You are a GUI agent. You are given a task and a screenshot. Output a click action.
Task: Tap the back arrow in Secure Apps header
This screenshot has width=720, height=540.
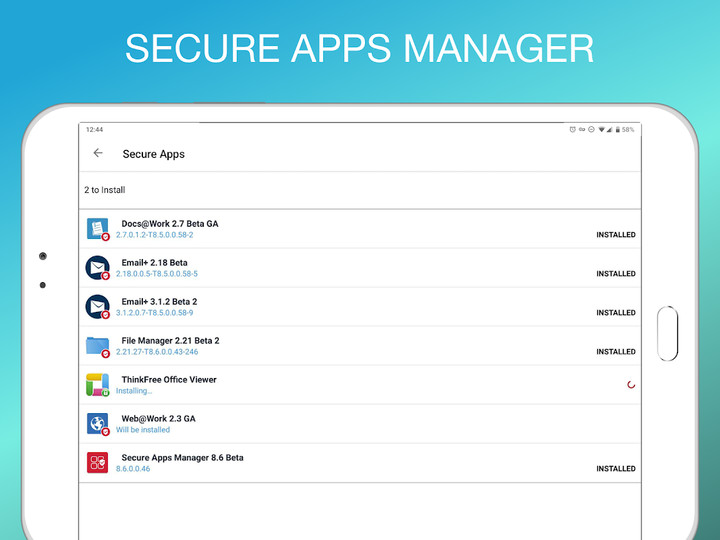tap(98, 153)
